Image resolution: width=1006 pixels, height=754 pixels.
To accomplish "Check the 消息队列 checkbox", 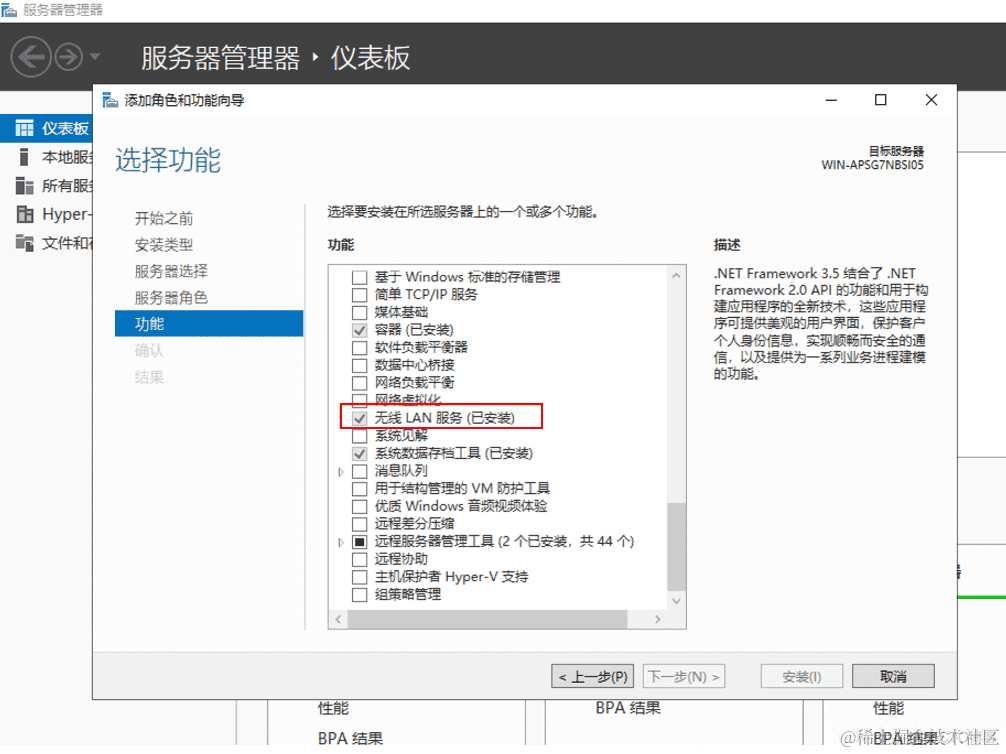I will (360, 472).
